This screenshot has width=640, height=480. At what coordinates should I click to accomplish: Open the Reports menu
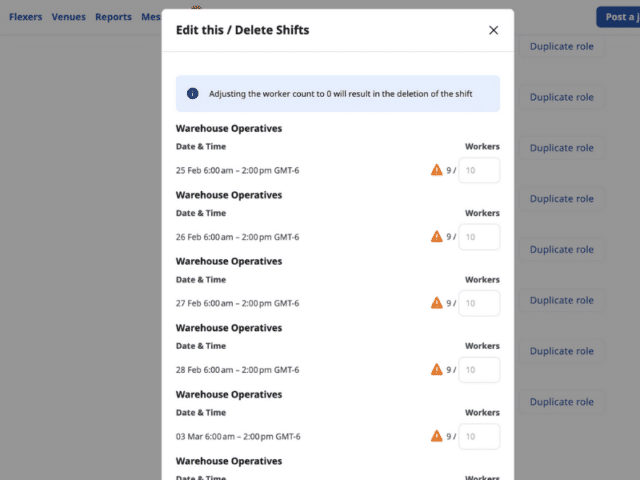pyautogui.click(x=113, y=17)
